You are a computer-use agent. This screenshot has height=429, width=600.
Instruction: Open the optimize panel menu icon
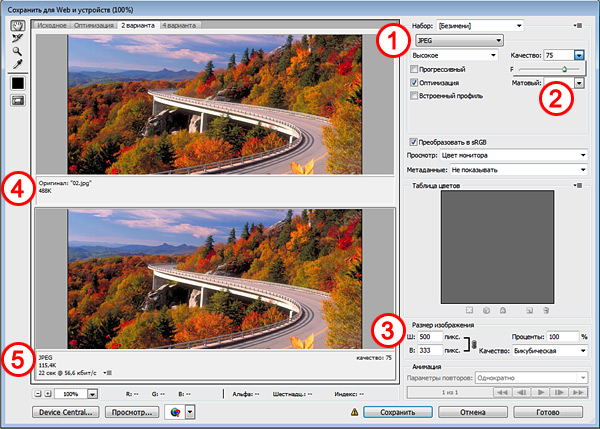(578, 26)
